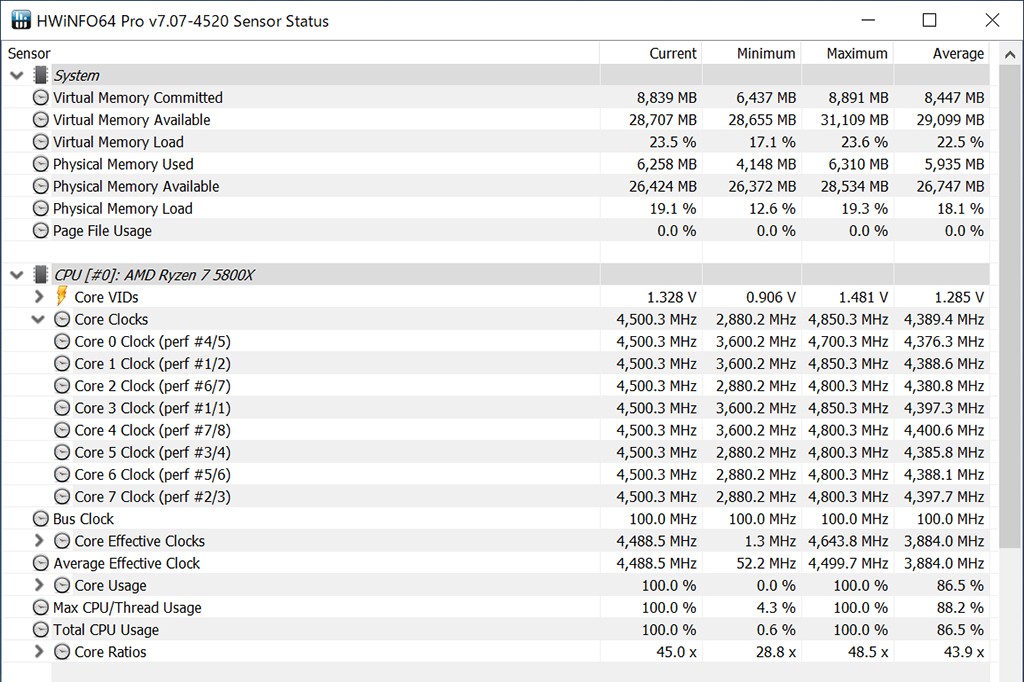Screen dimensions: 1024x682
Task: Select the Core 3 Clock (perf #1/1) row
Action: pos(152,408)
